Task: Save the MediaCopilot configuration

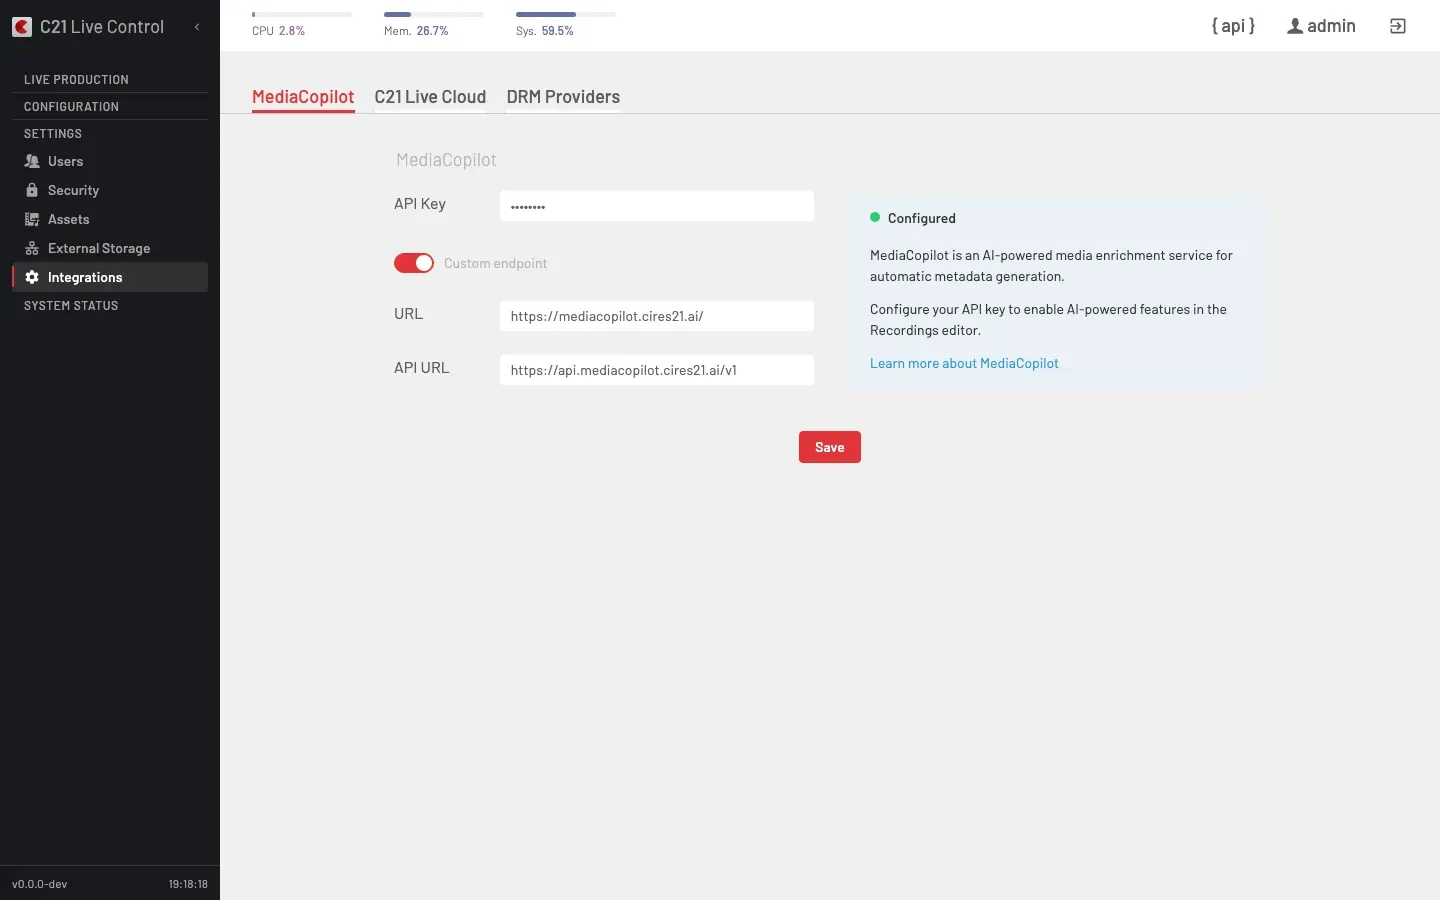Action: (830, 447)
